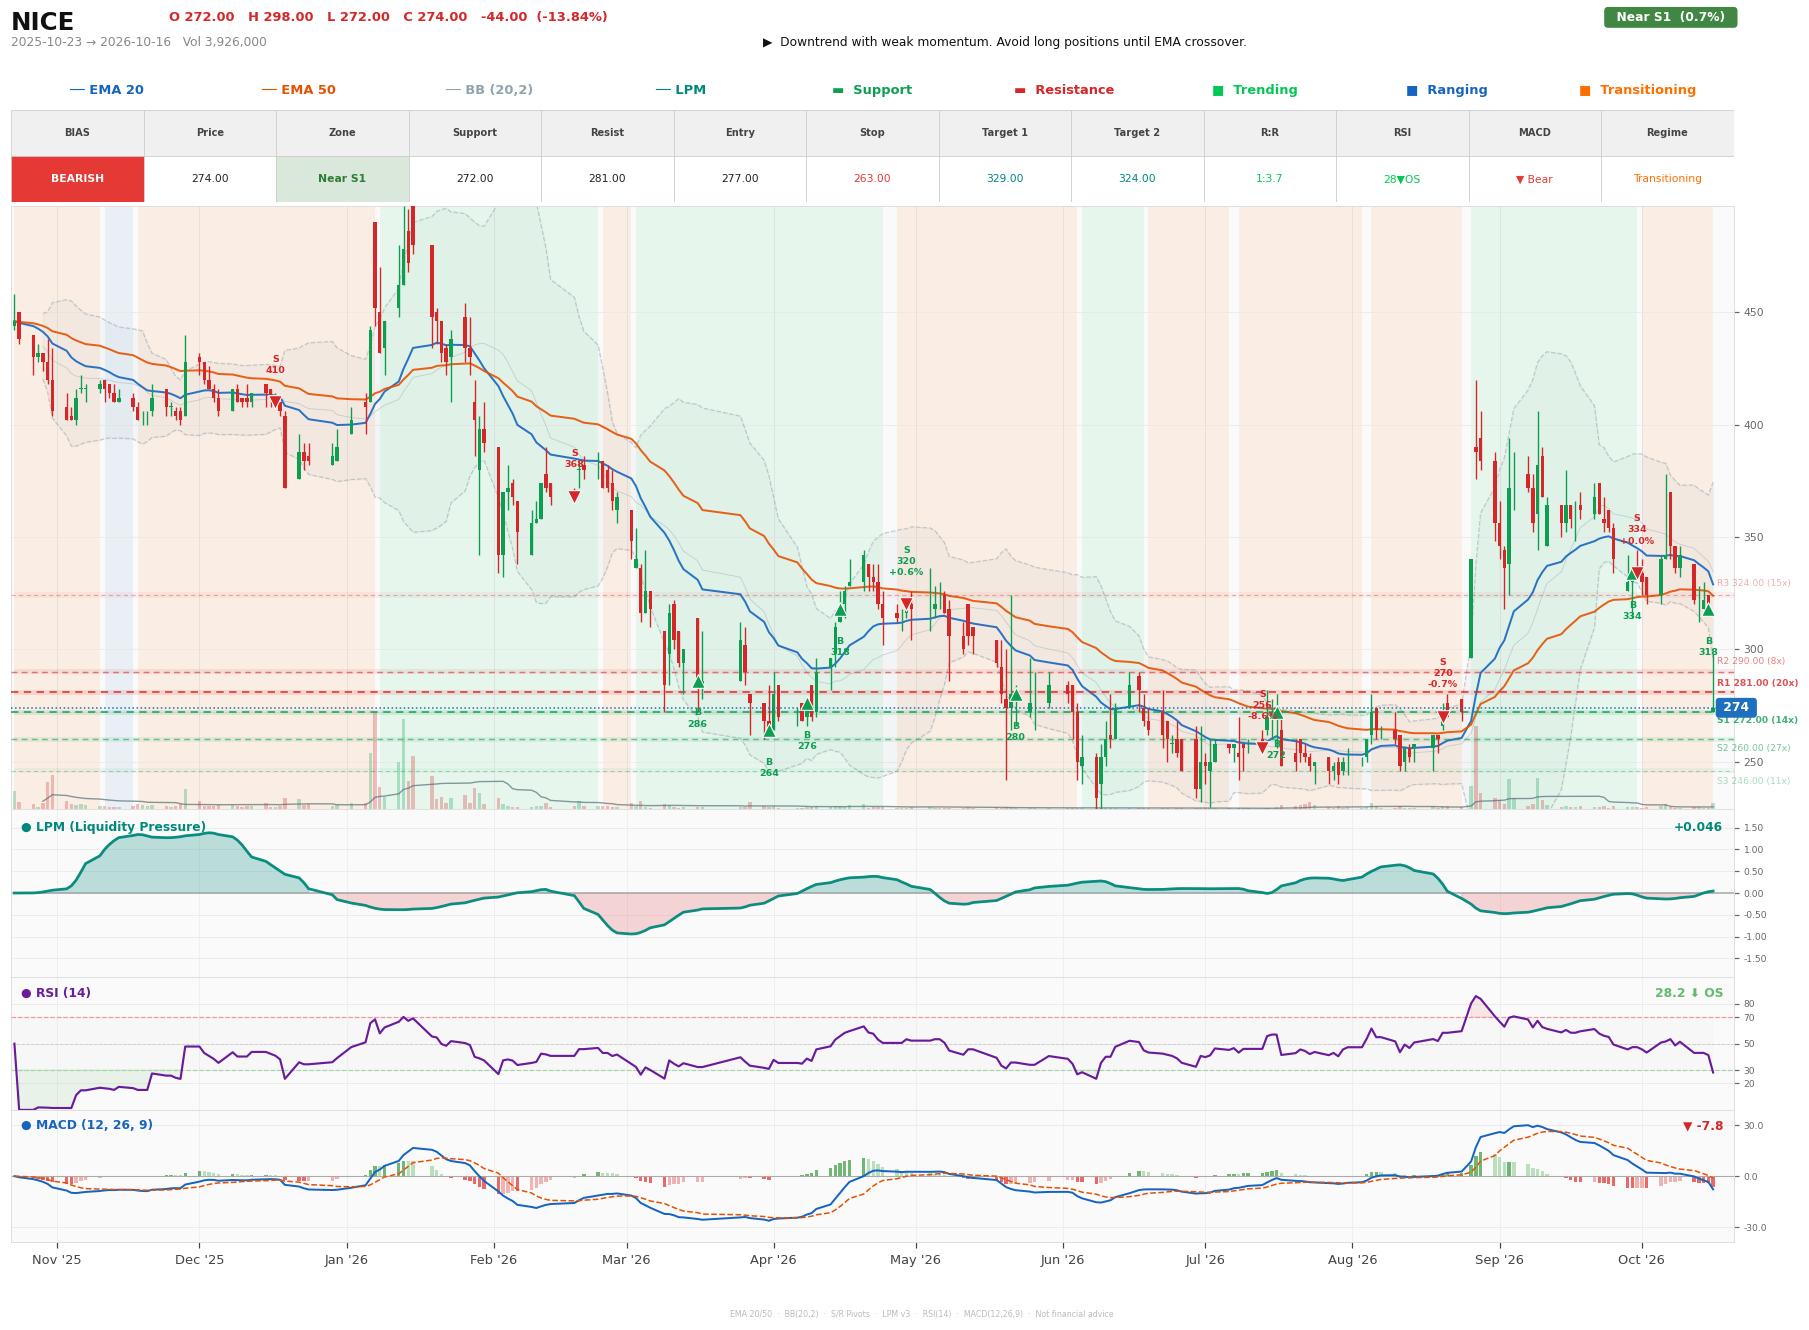Screen dimensions: 1809x1330
Task: Click the 'B 280' buy signal arrow
Action: [x=1015, y=695]
